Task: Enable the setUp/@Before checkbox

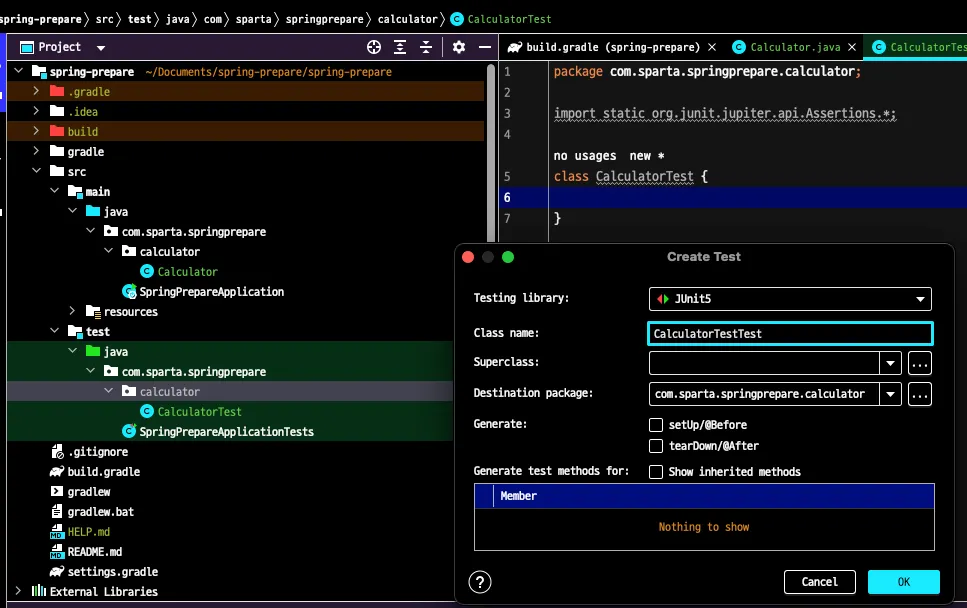Action: click(656, 425)
